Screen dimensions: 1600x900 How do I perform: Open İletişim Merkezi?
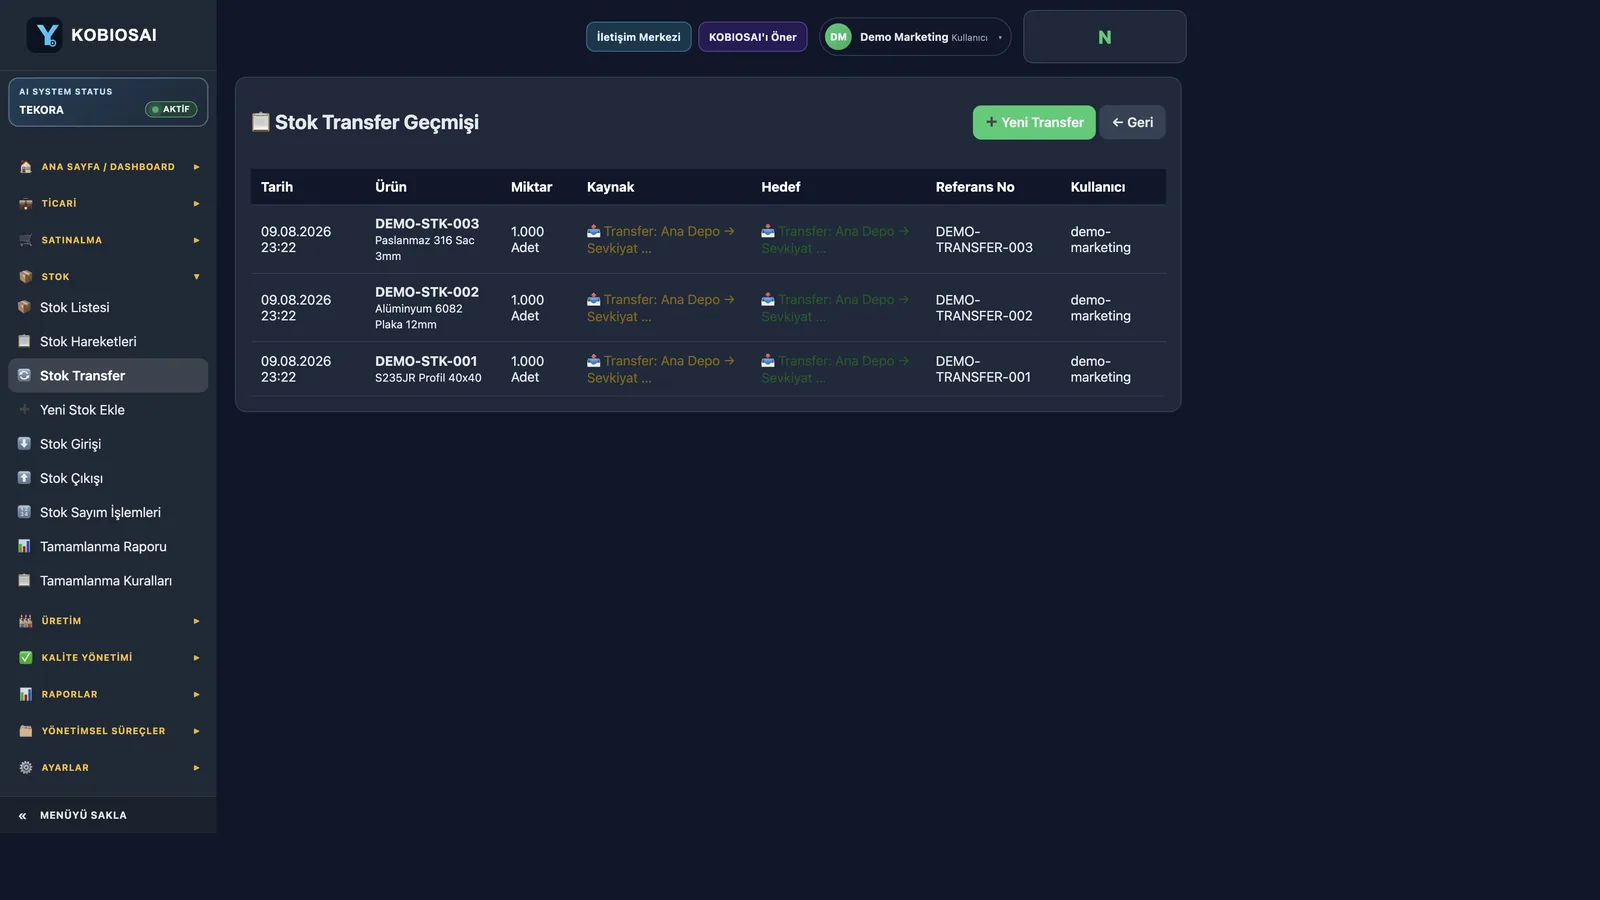tap(638, 37)
